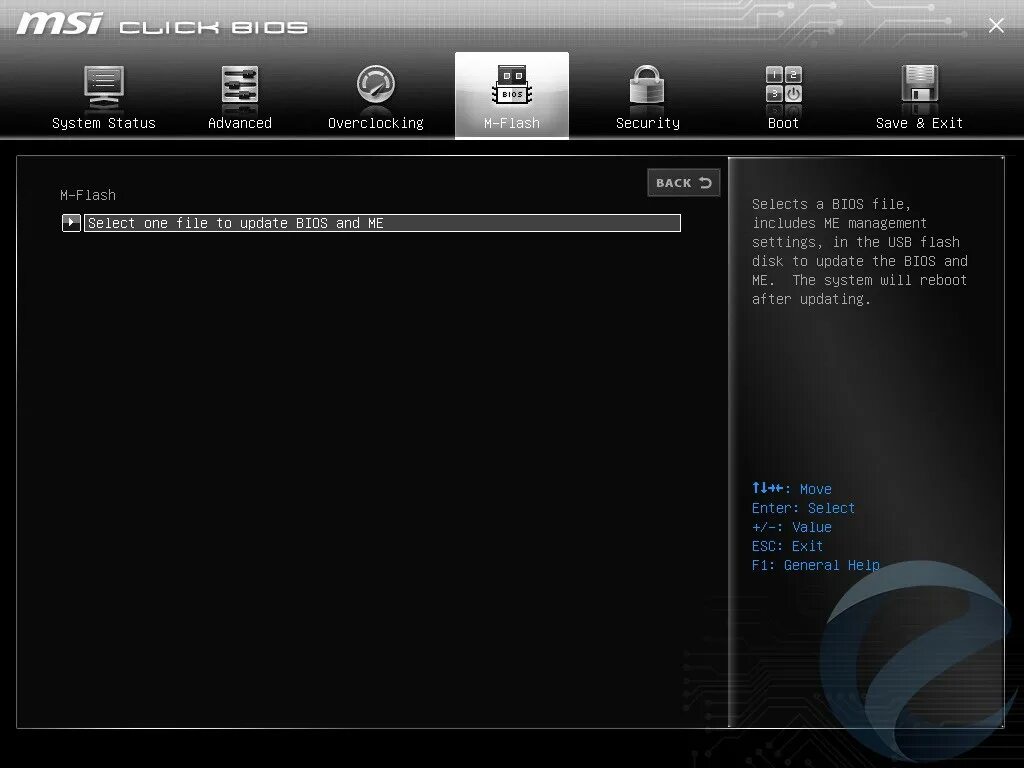Click the Save & Exit tab label
Viewport: 1024px width, 768px height.
click(920, 123)
